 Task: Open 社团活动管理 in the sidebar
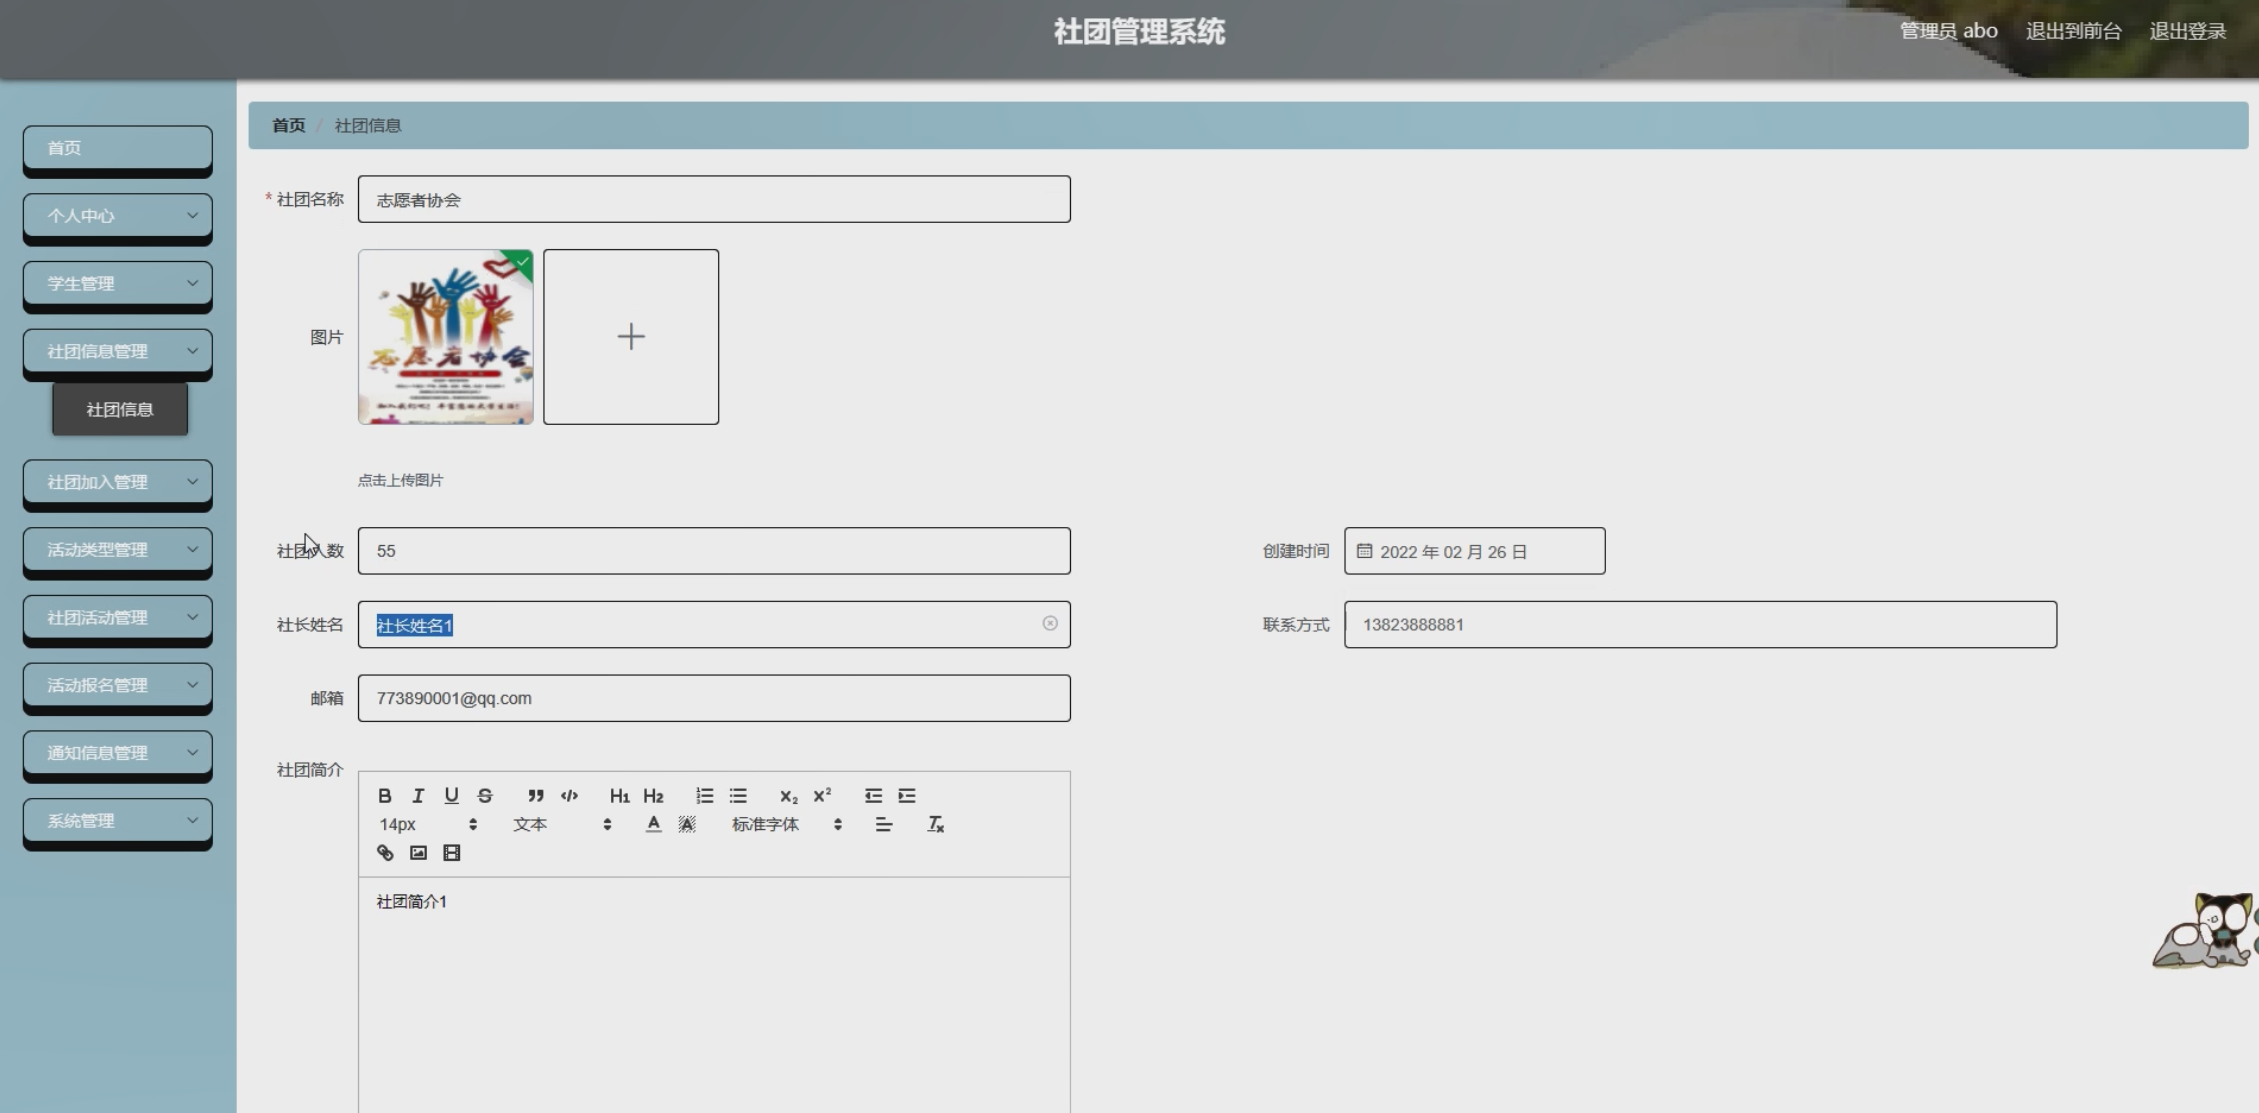(118, 617)
